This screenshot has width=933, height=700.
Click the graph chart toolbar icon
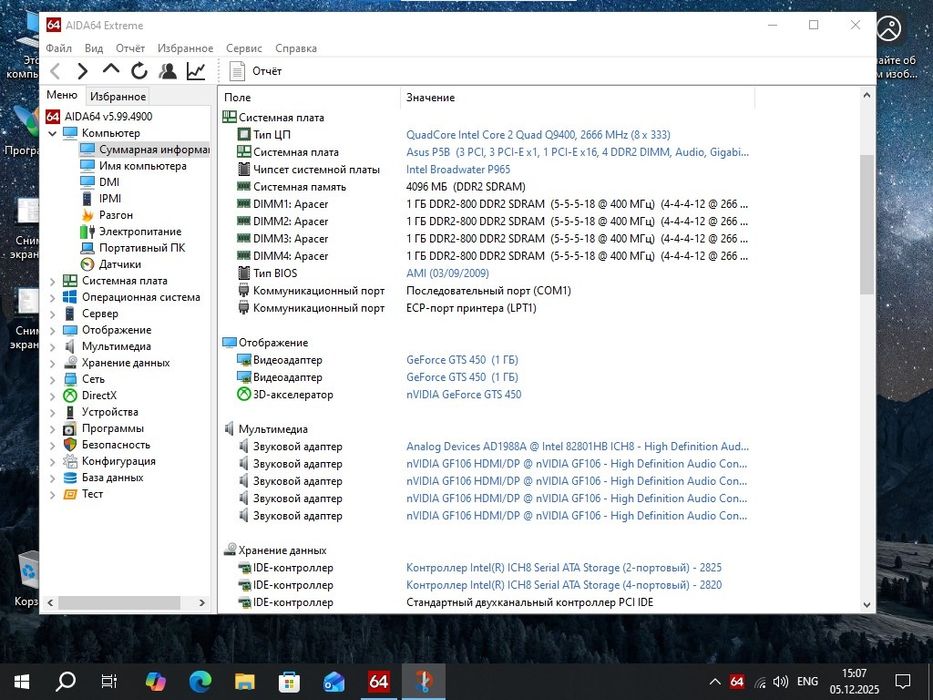pos(196,71)
